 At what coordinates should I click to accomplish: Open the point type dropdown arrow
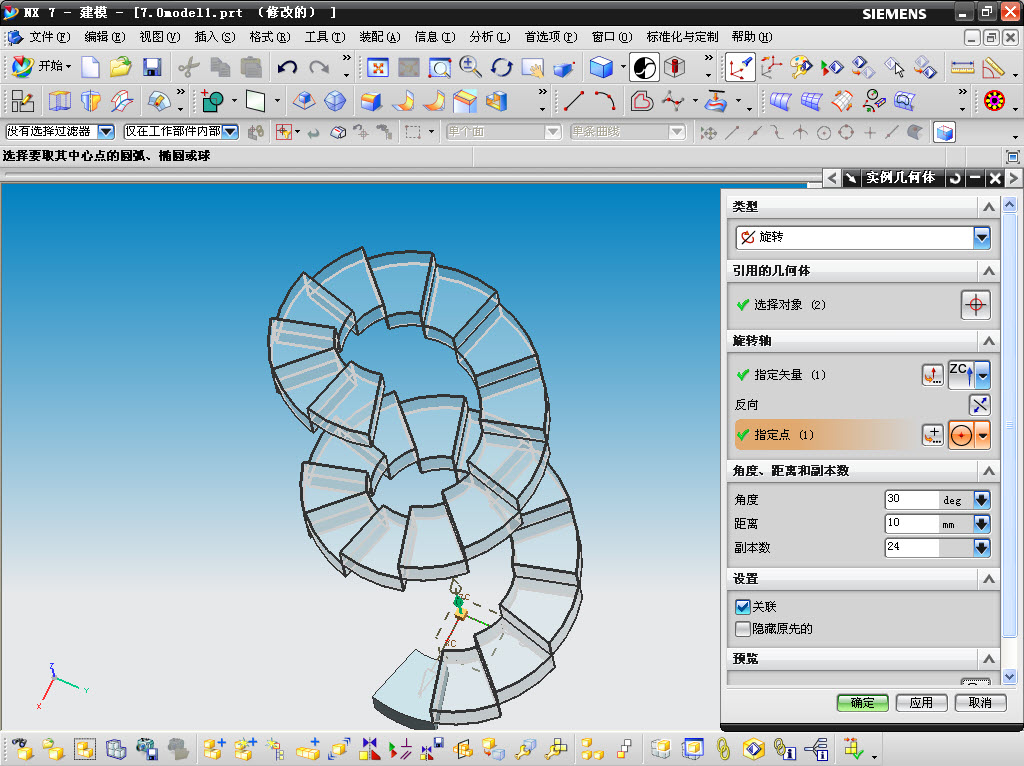pyautogui.click(x=983, y=435)
